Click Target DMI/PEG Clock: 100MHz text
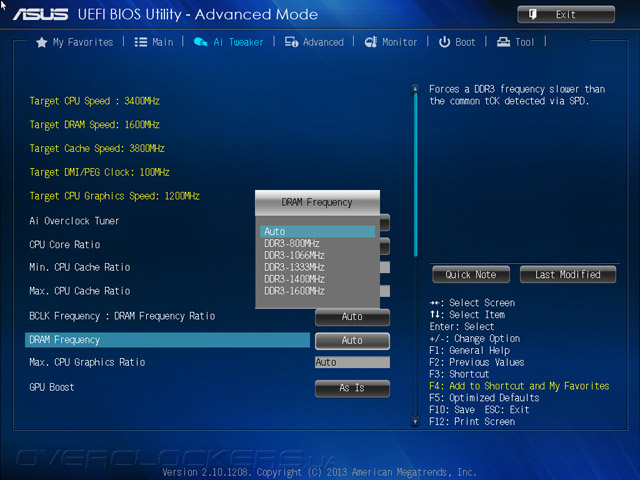The image size is (640, 480). click(x=99, y=172)
